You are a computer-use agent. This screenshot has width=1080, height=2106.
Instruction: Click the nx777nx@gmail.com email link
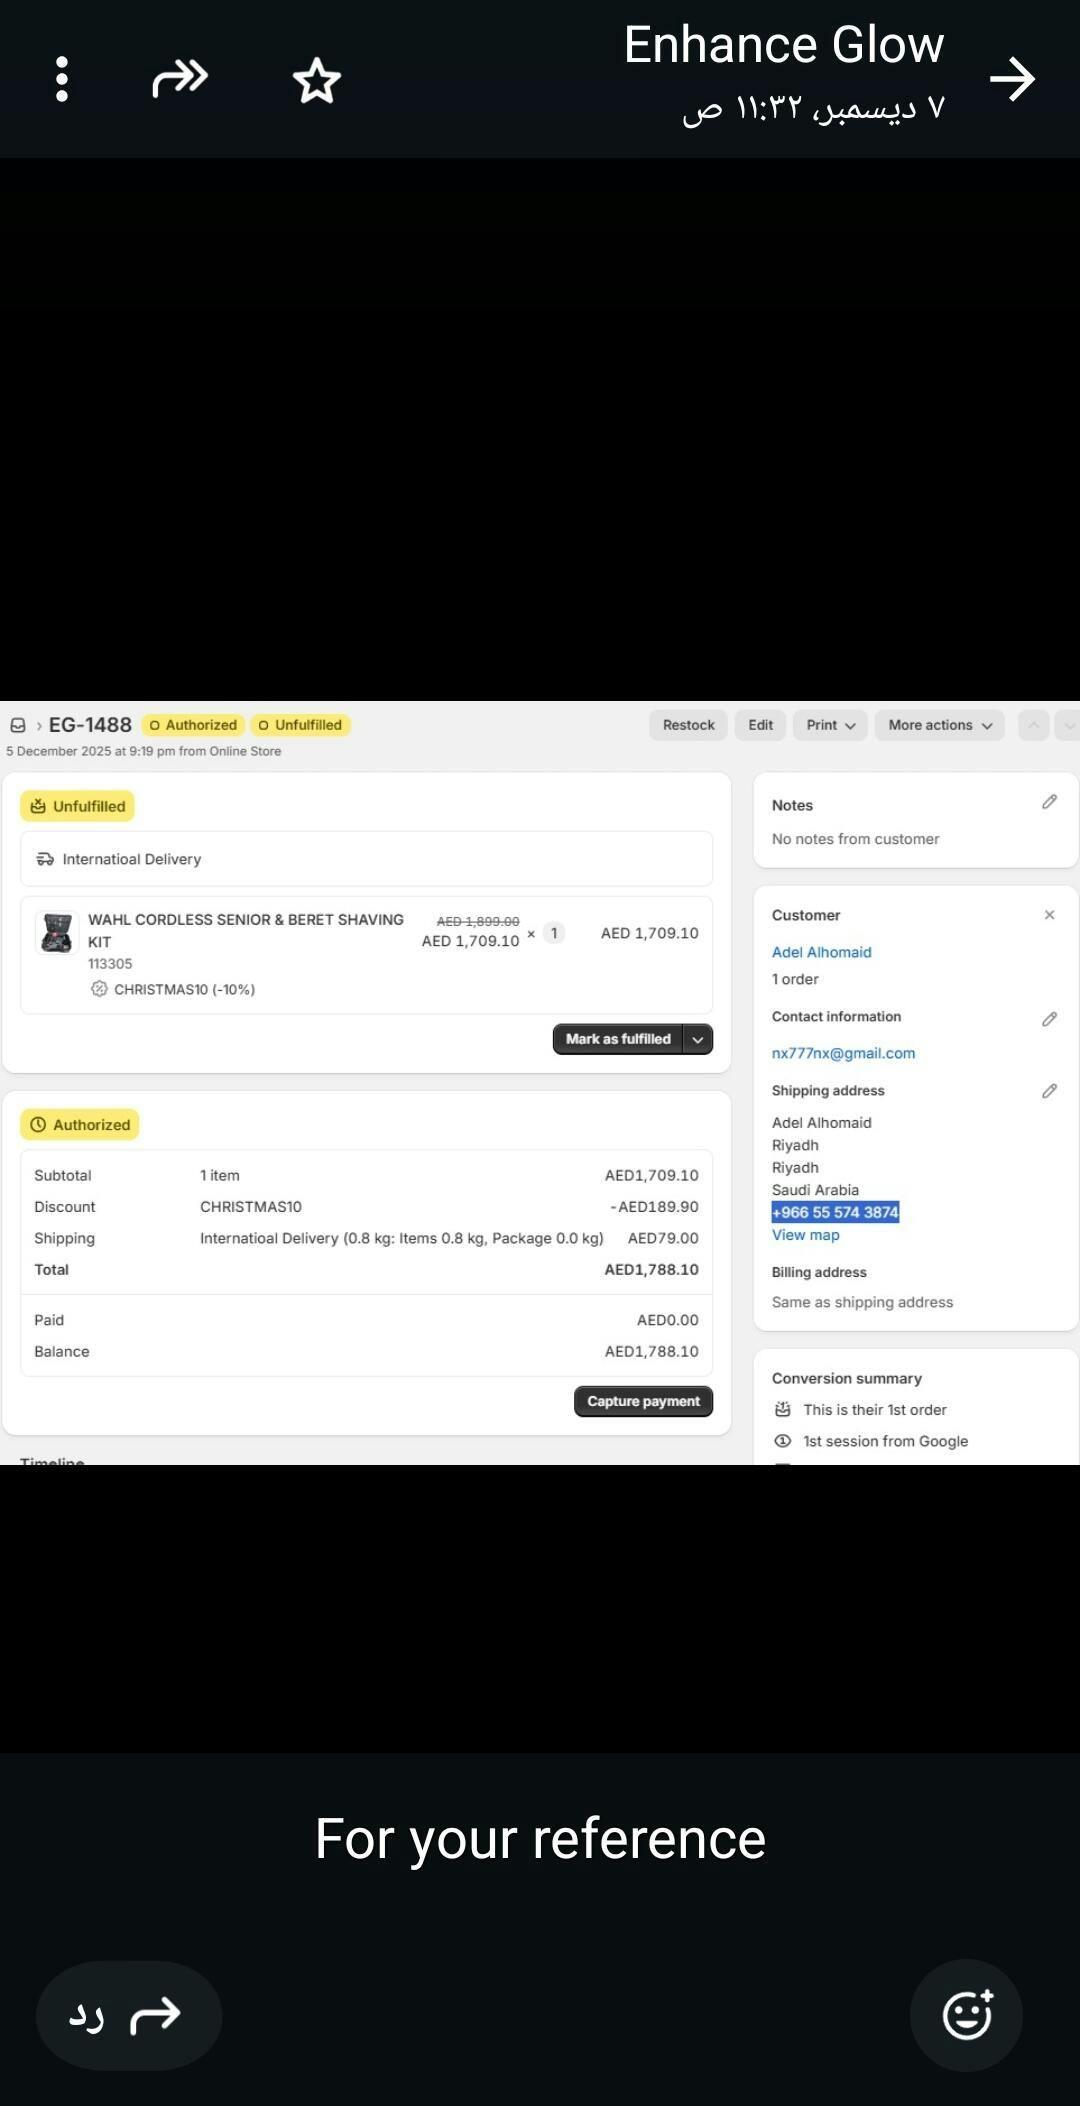(x=843, y=1053)
